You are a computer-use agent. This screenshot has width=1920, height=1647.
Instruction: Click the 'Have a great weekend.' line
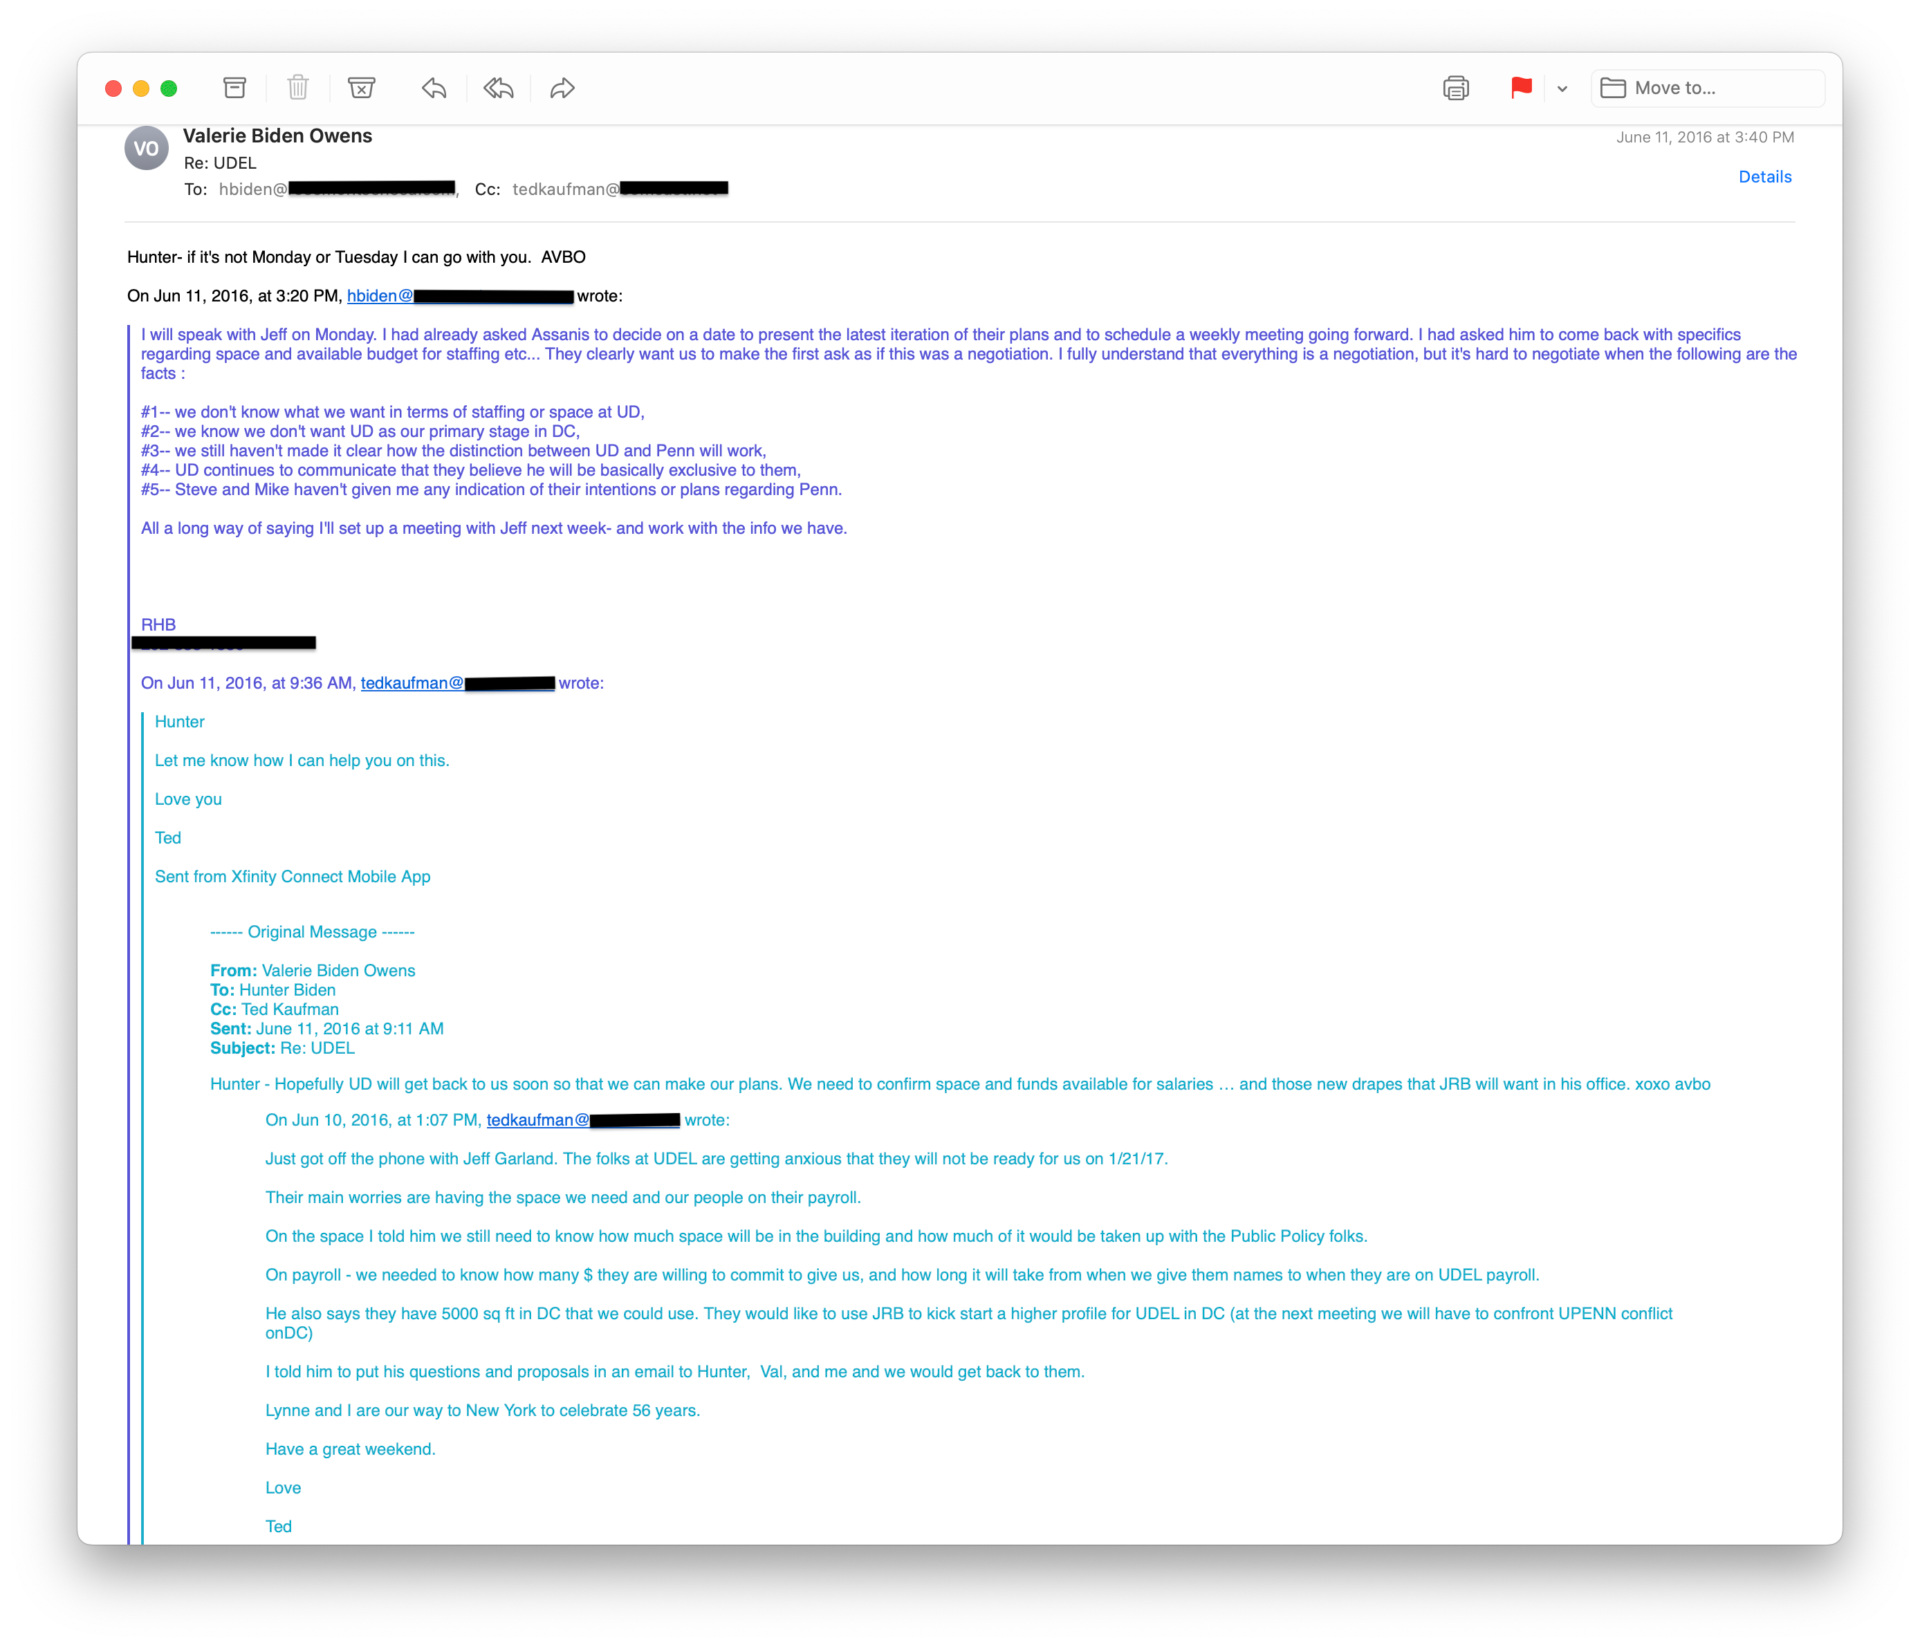coord(350,1449)
